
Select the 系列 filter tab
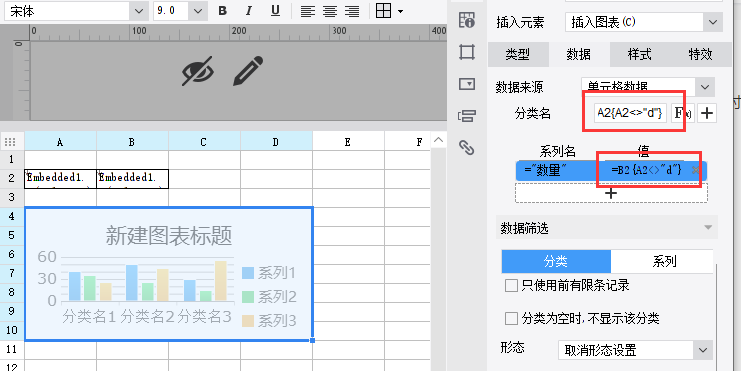click(x=662, y=261)
